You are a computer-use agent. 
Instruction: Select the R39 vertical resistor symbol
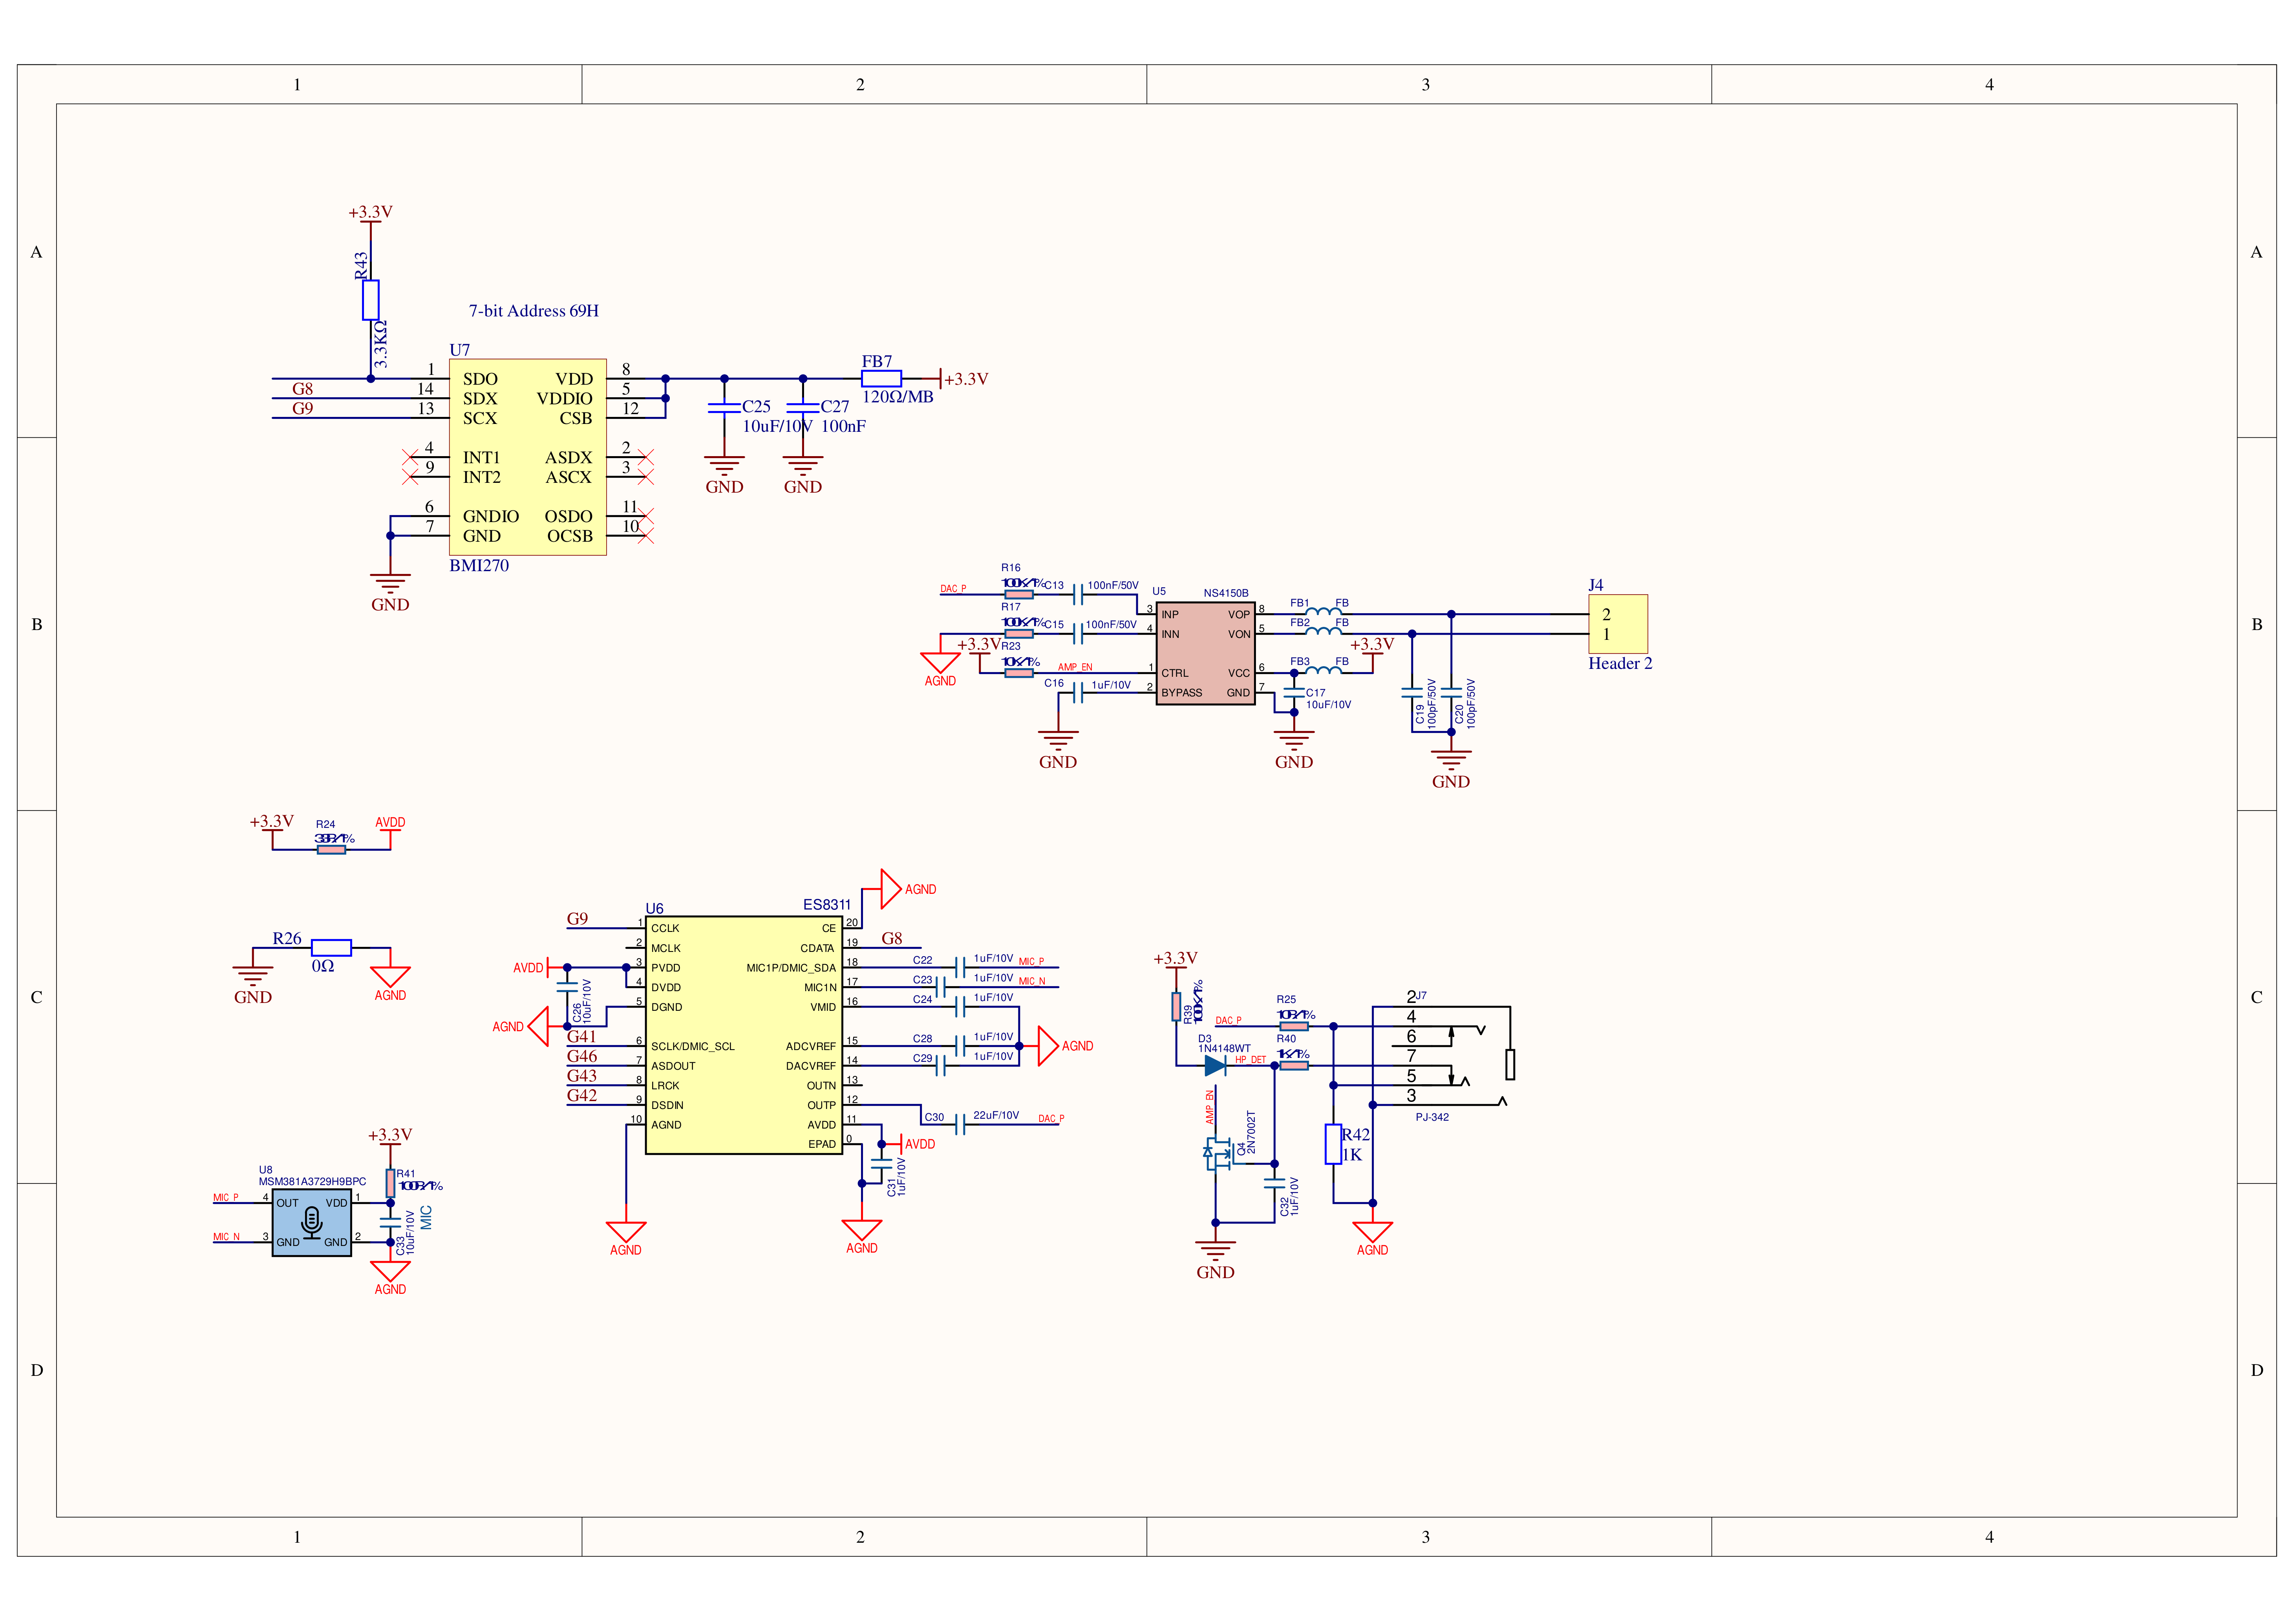1176,1007
